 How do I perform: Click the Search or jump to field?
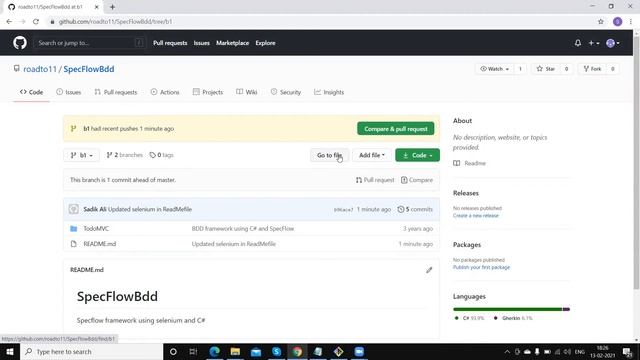tap(90, 43)
